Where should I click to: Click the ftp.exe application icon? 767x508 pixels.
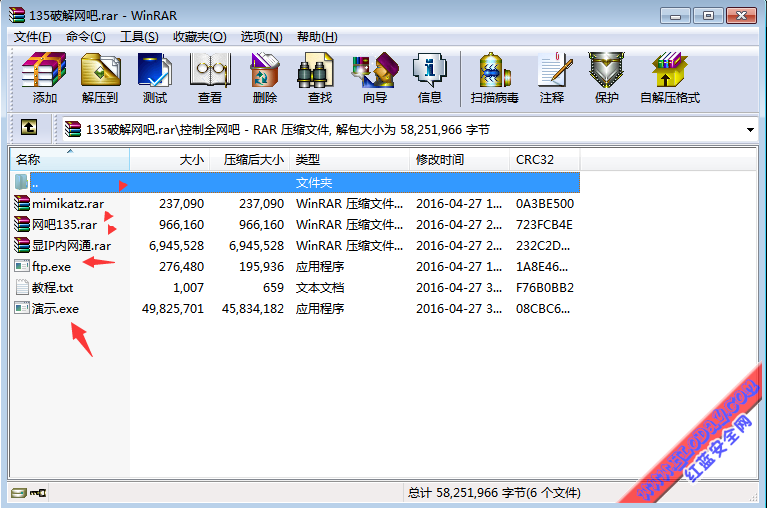point(22,266)
